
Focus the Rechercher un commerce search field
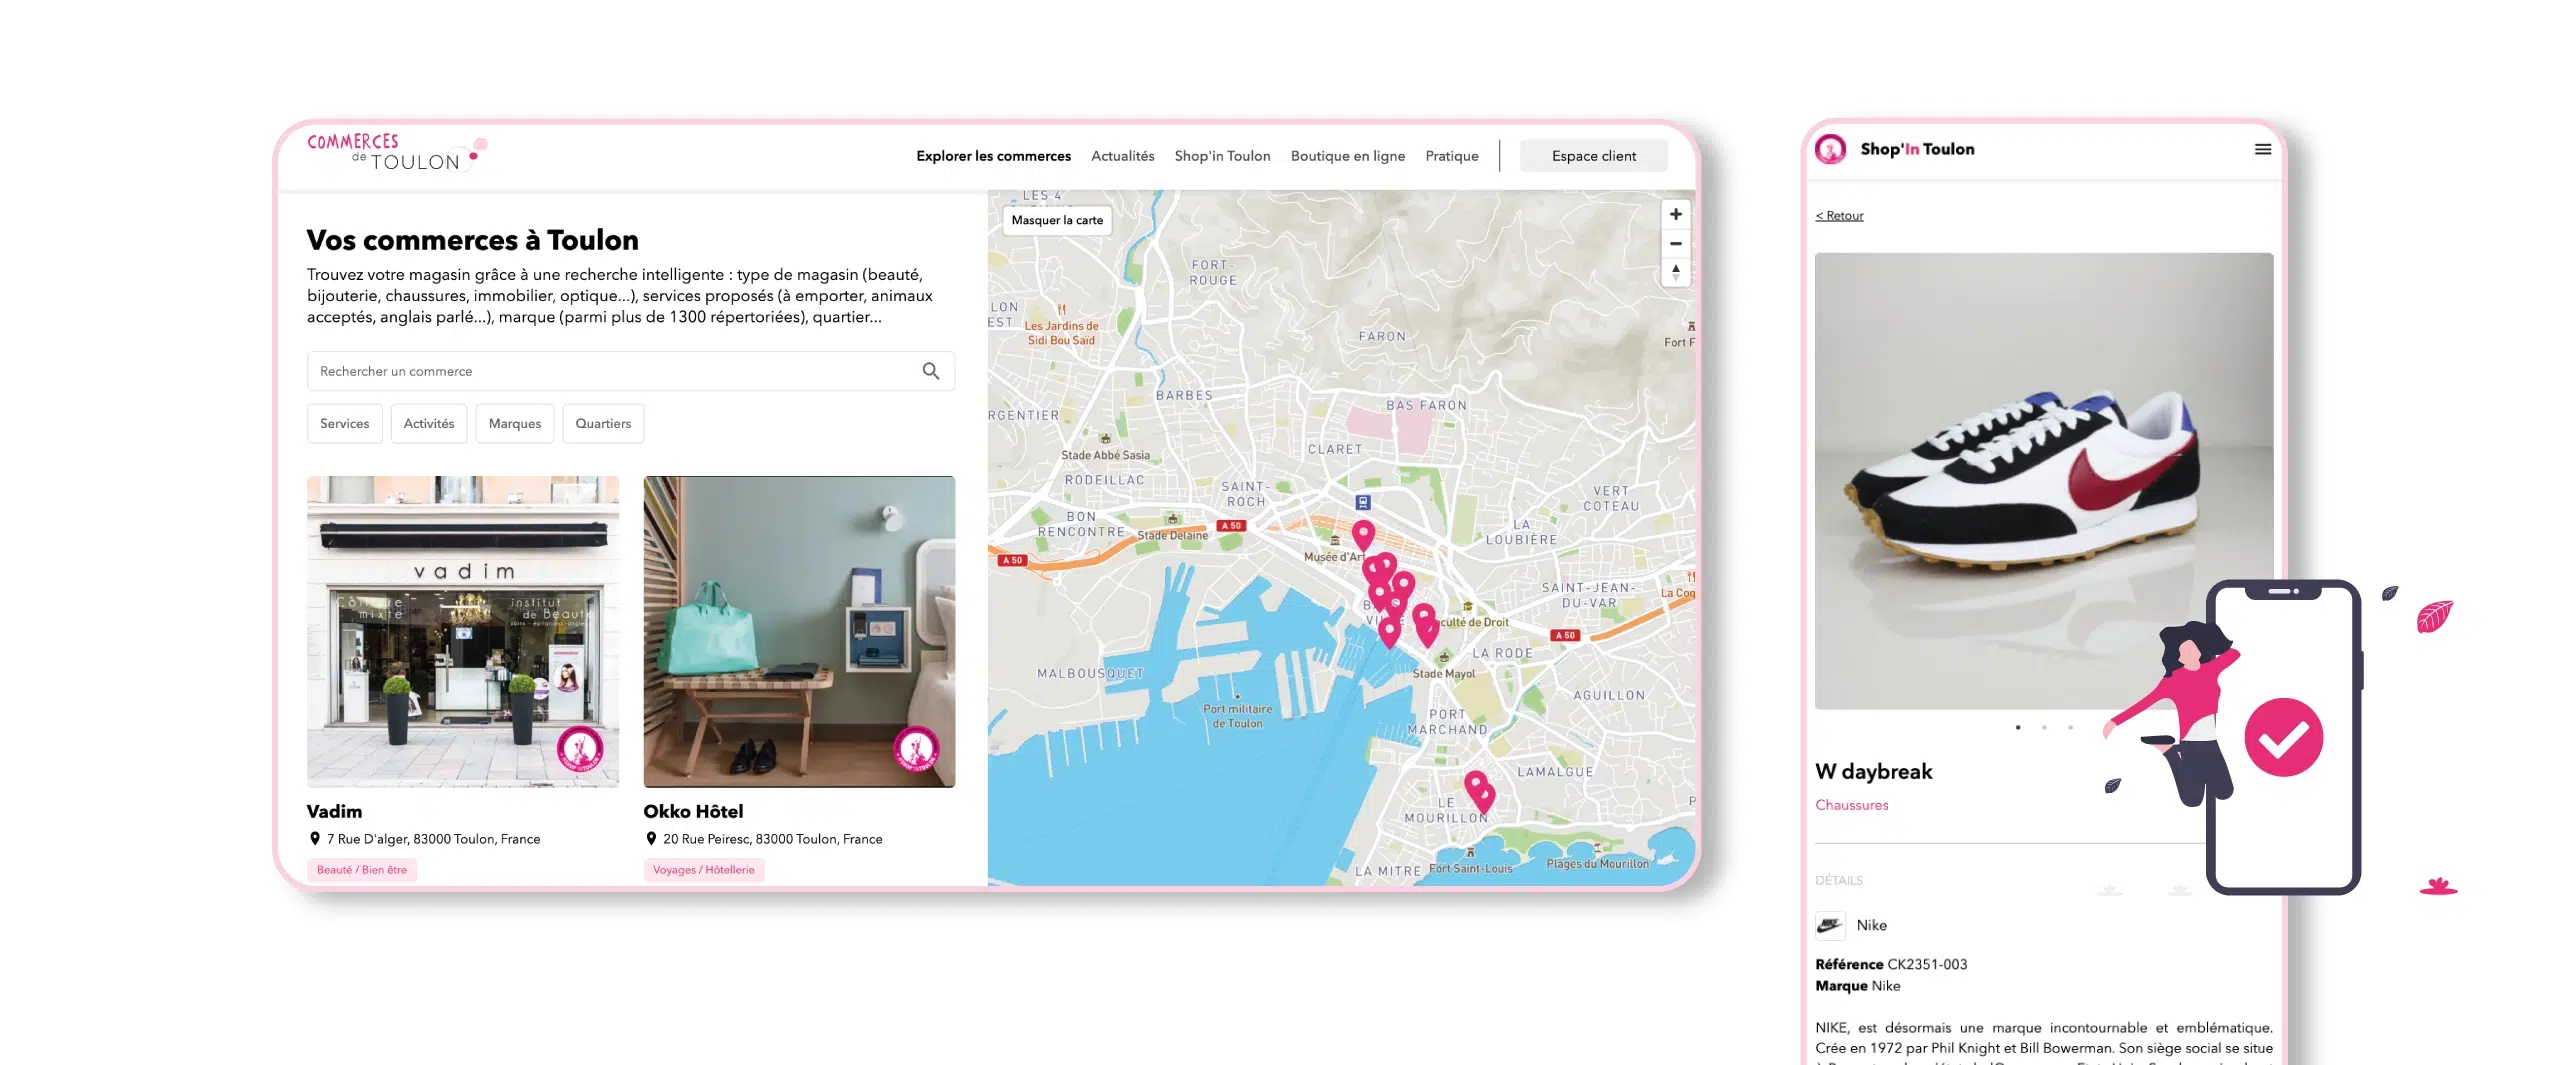point(630,371)
